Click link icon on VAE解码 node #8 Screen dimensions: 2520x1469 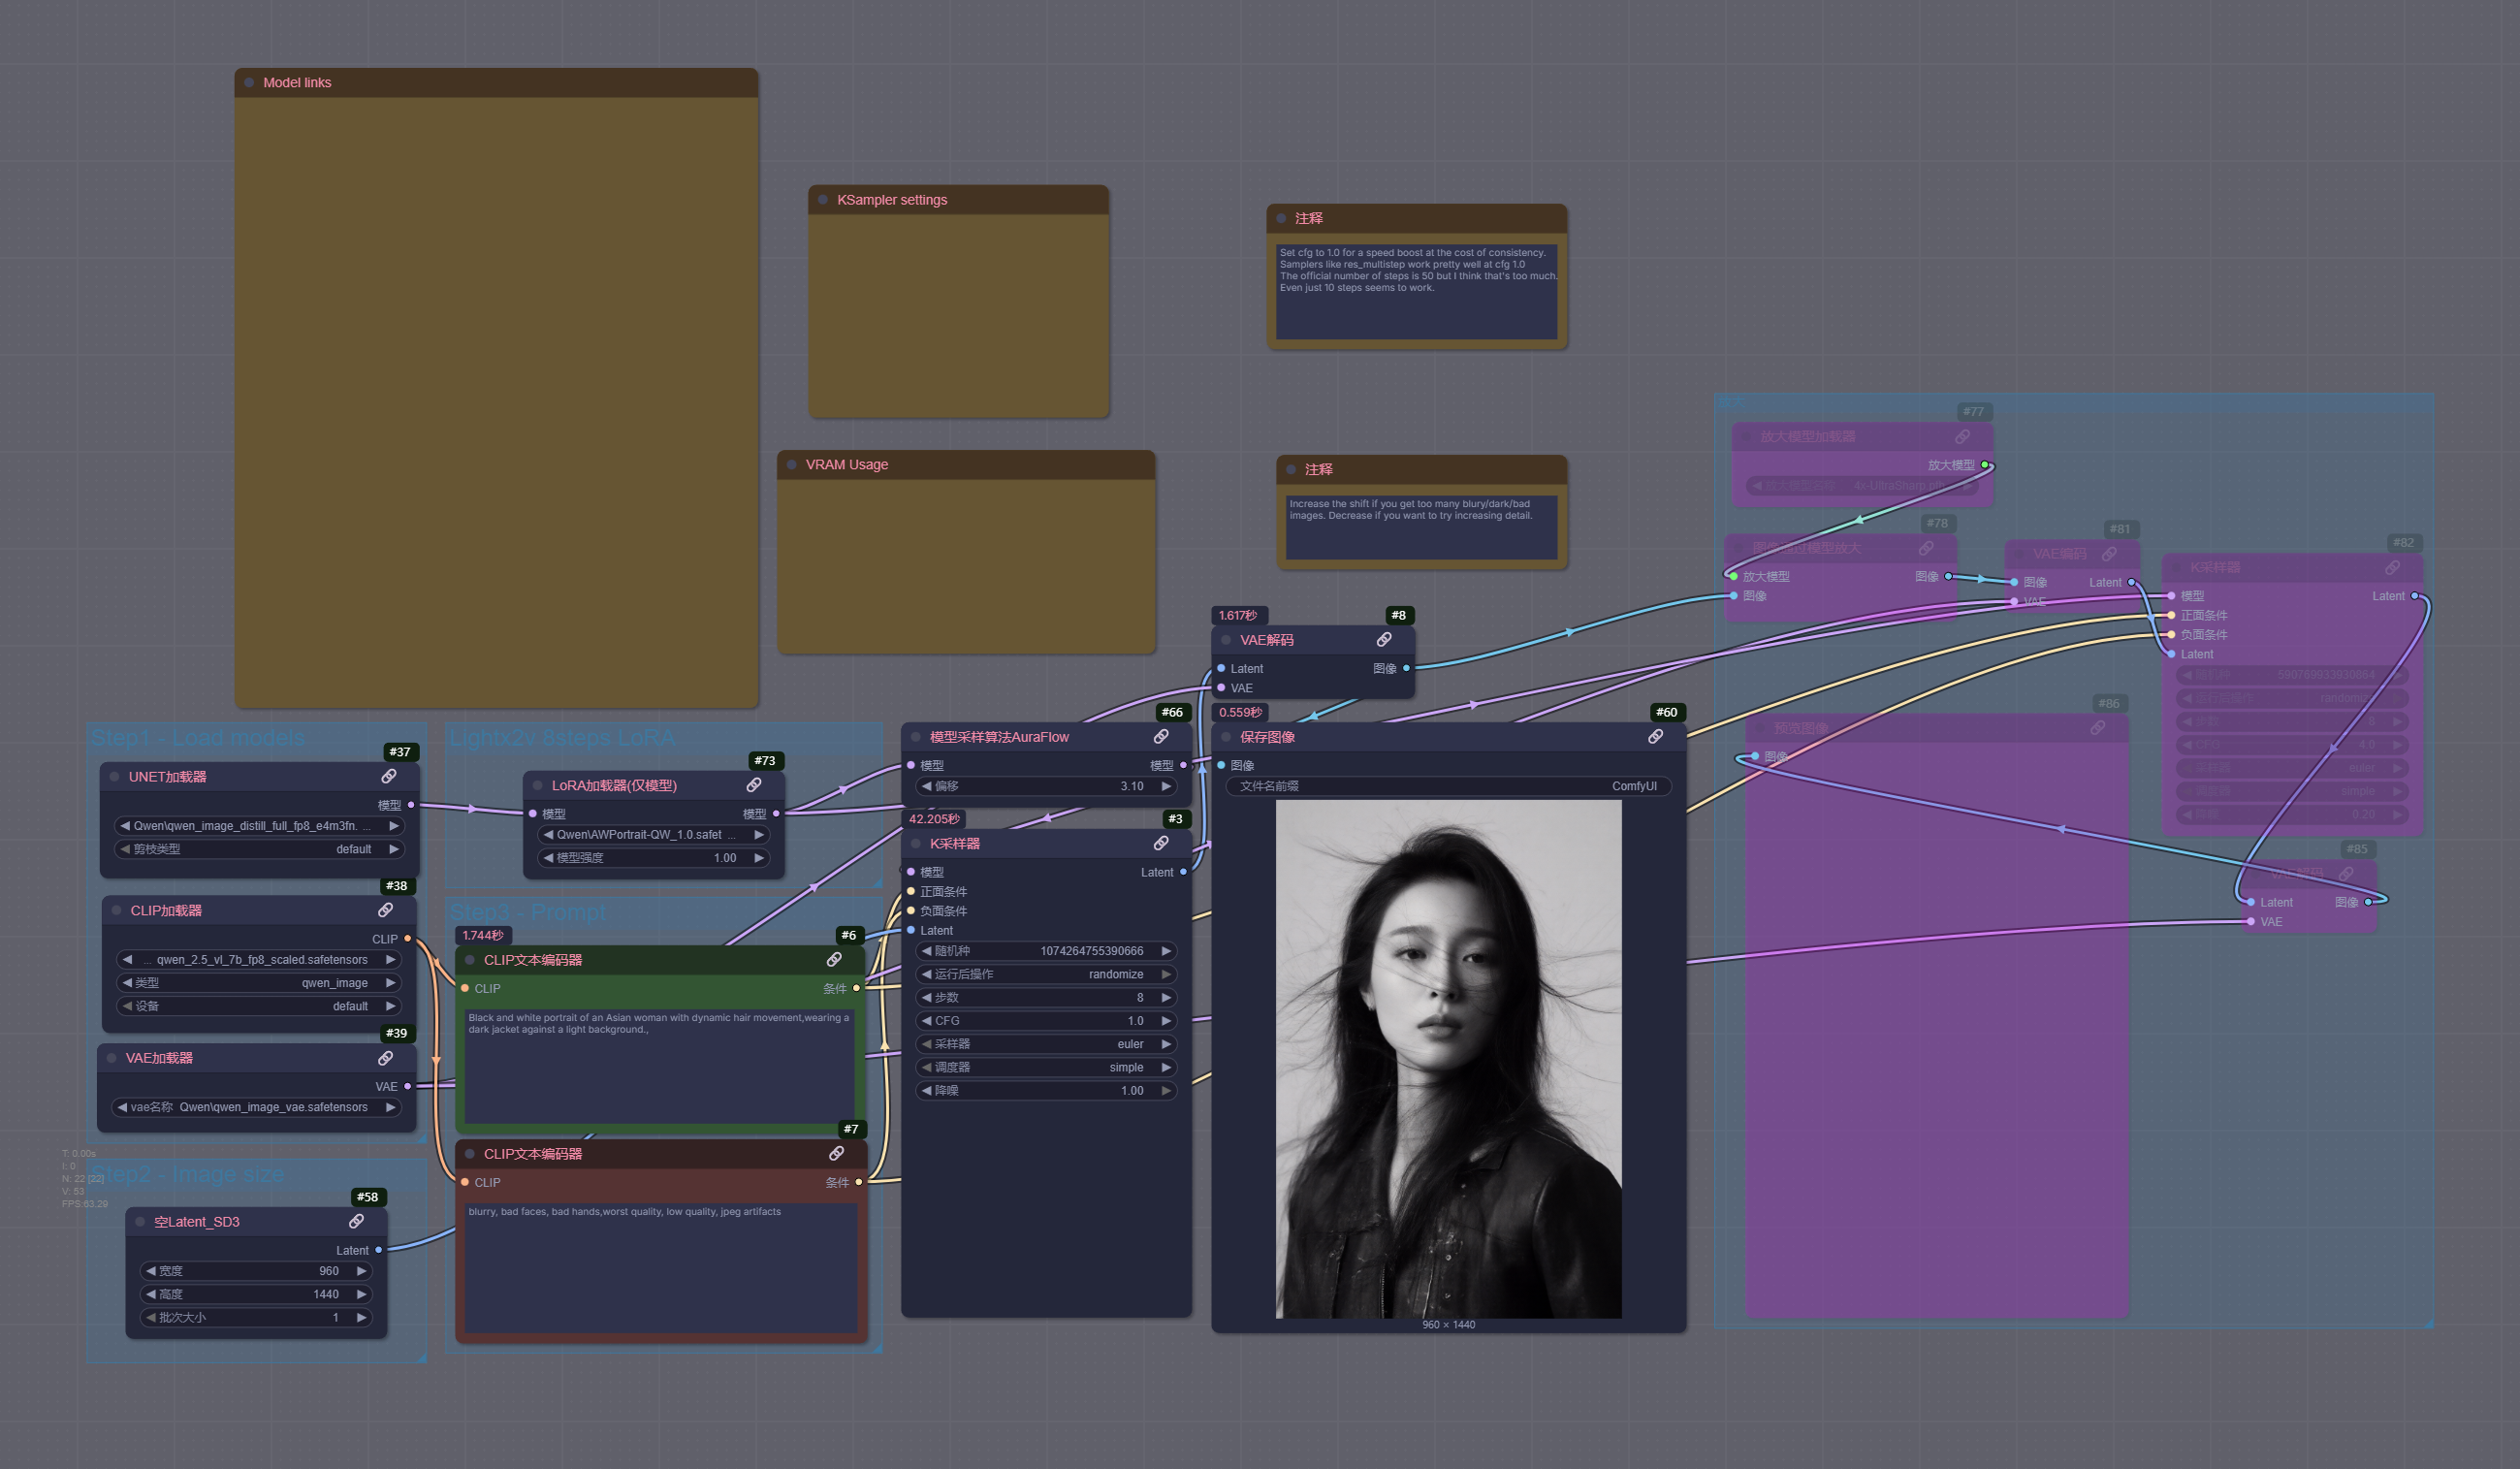(x=1384, y=639)
